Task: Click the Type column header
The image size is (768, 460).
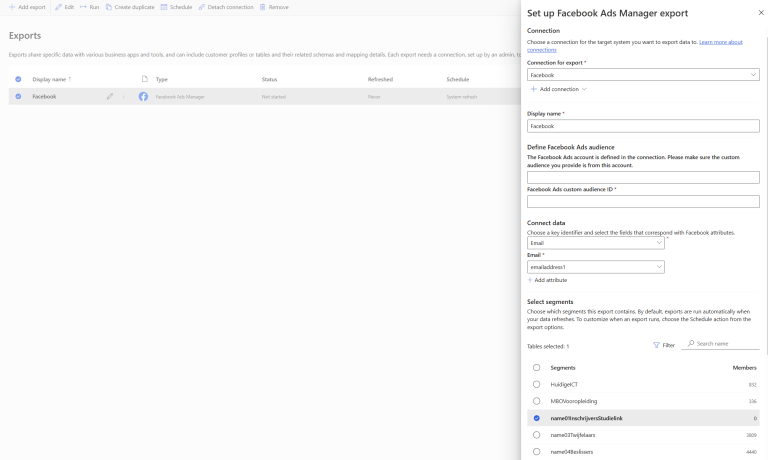Action: tap(162, 79)
